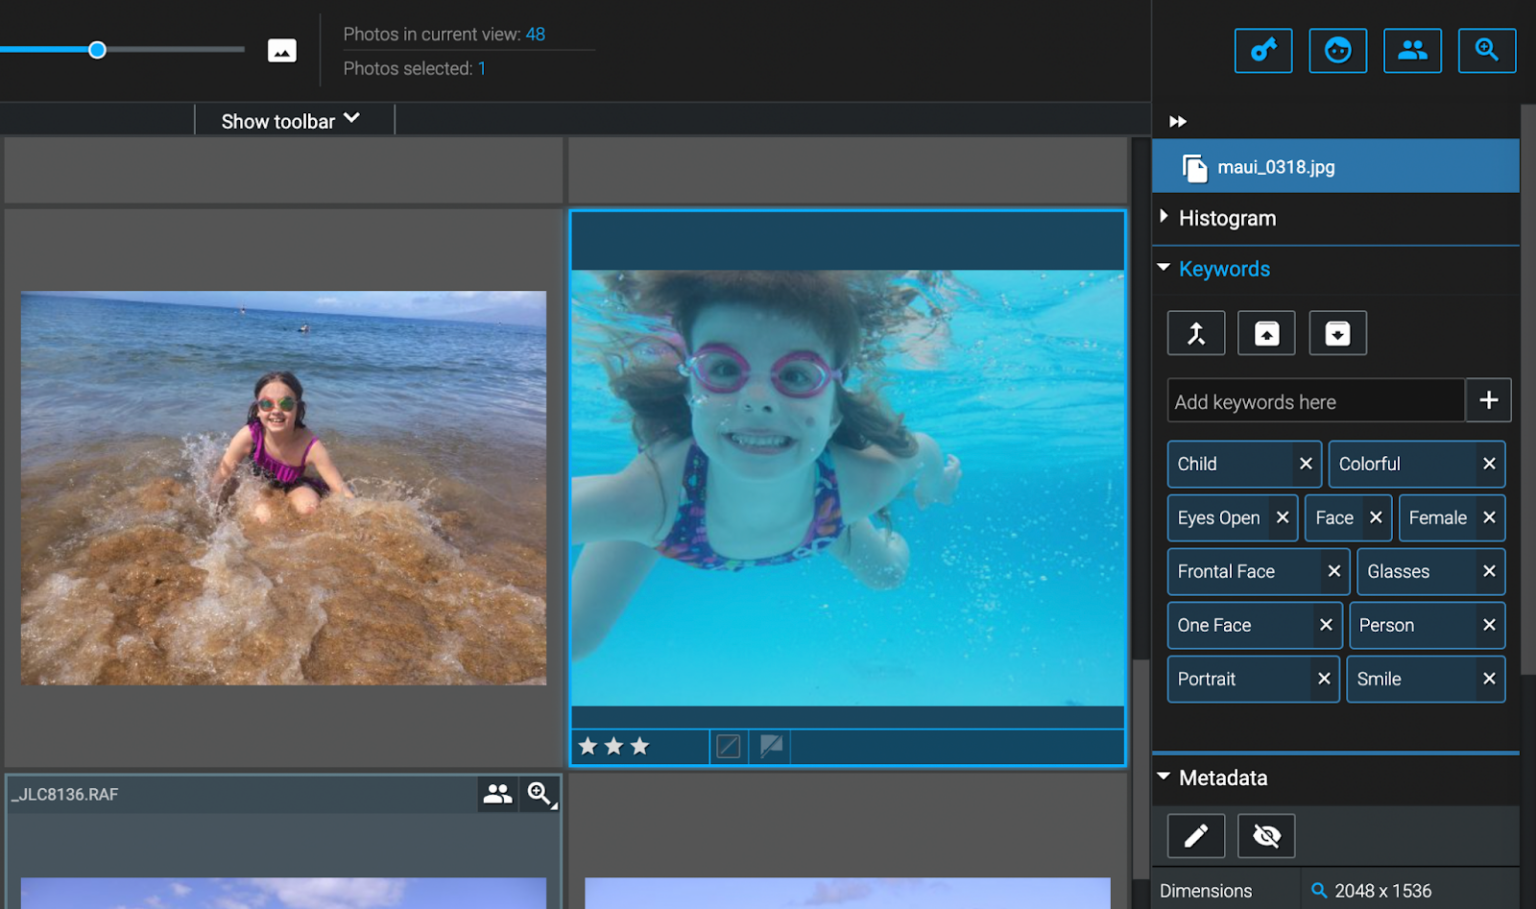Toggle metadata visibility with the crossed-eye icon
1536x909 pixels.
point(1266,836)
